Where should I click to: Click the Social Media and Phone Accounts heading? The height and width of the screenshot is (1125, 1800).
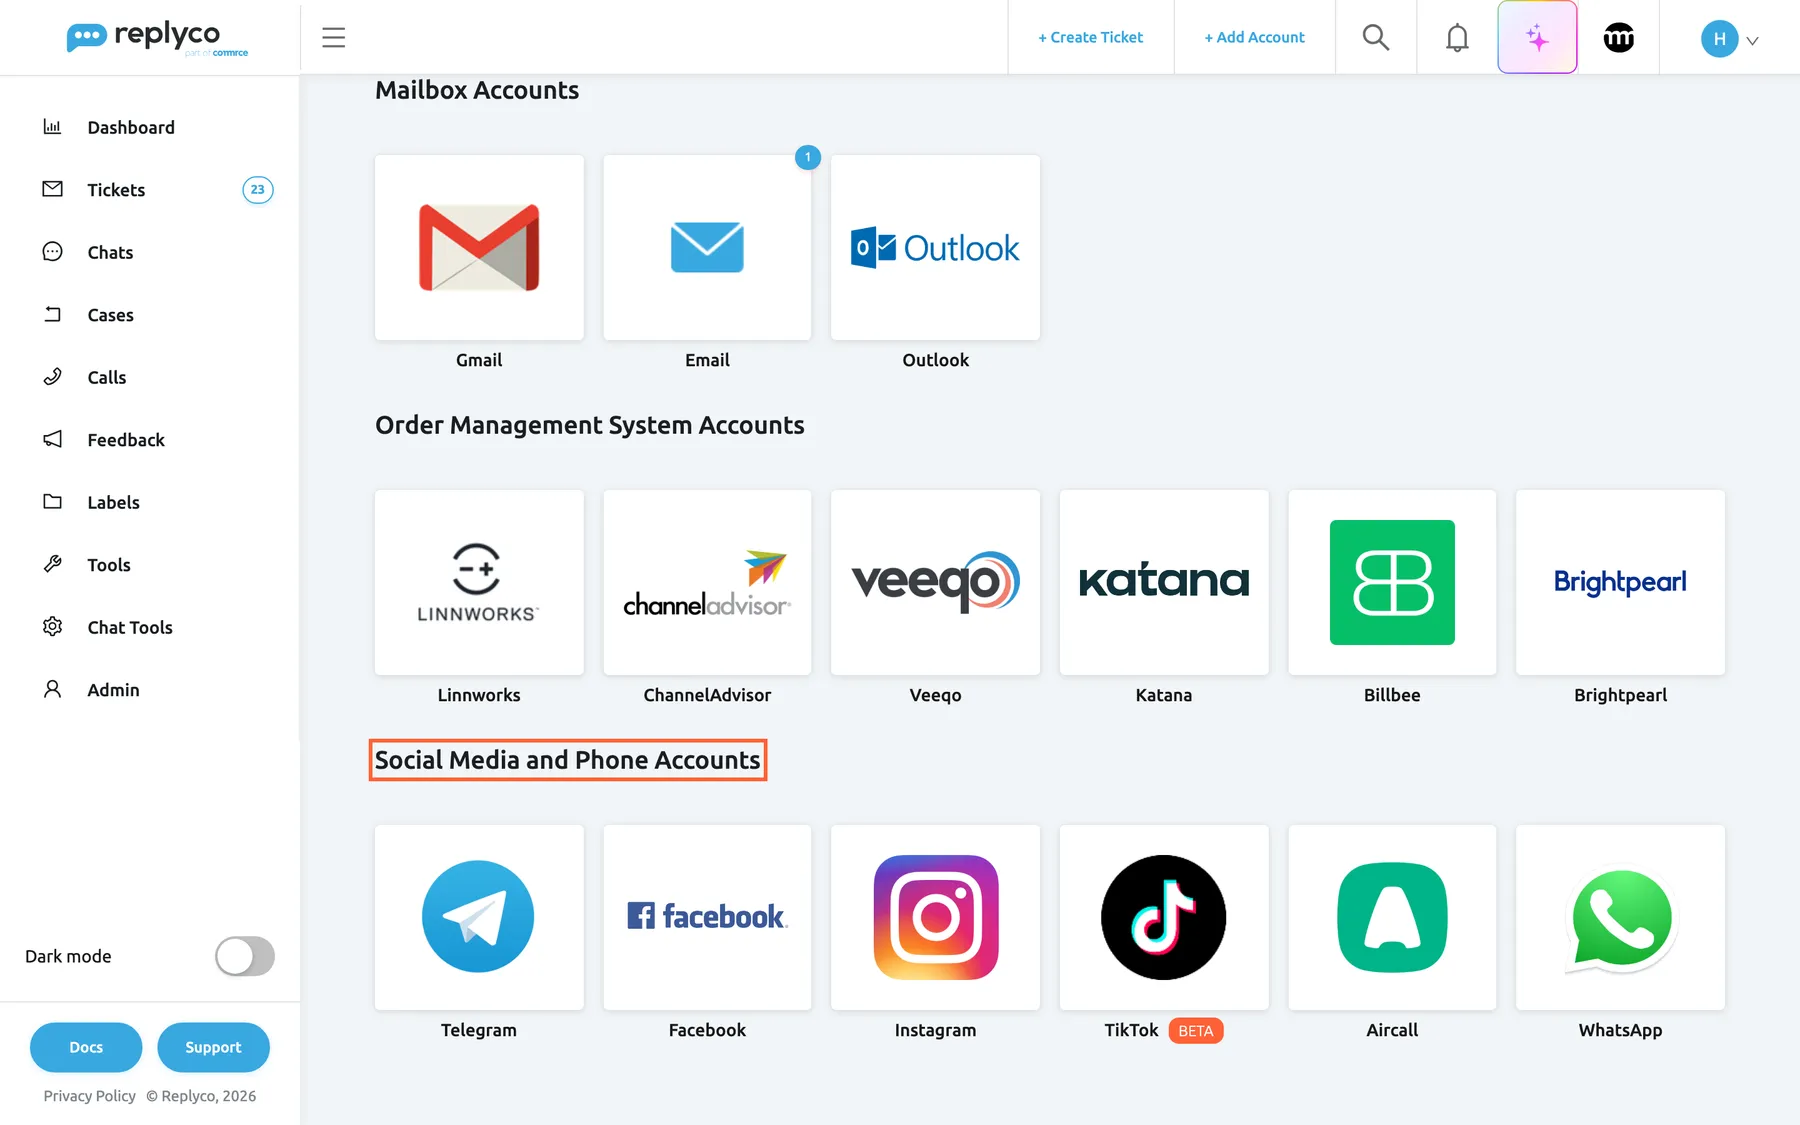tap(568, 760)
